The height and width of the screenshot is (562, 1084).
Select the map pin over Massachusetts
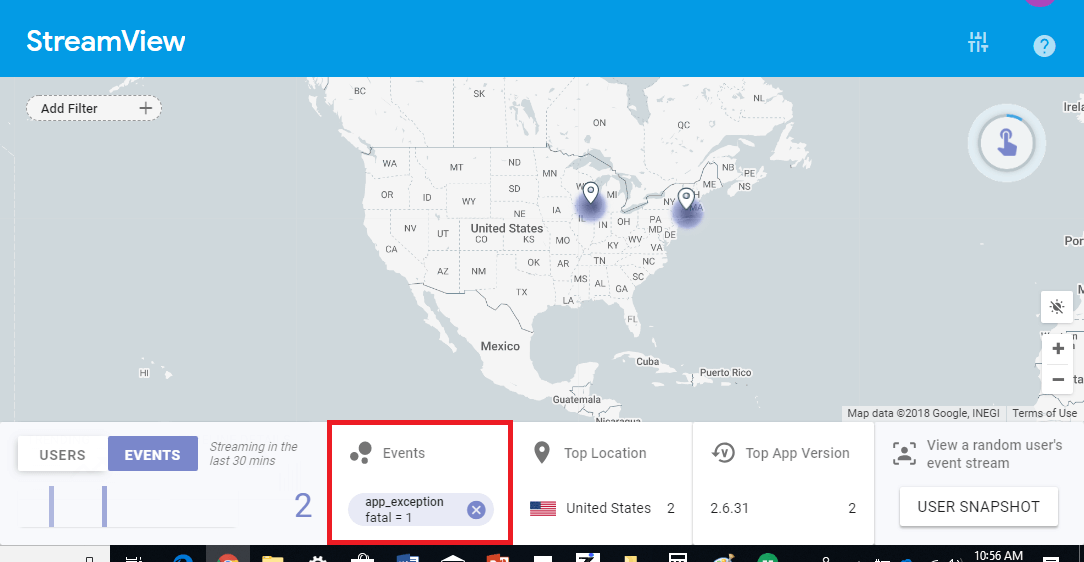click(x=686, y=199)
